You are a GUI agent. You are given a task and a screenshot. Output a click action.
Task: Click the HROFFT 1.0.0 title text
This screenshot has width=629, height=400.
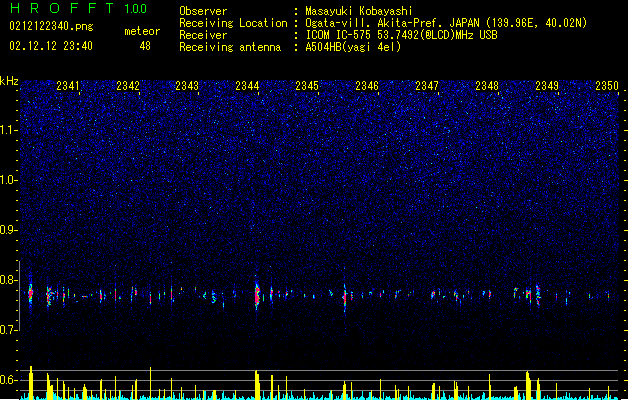(79, 8)
